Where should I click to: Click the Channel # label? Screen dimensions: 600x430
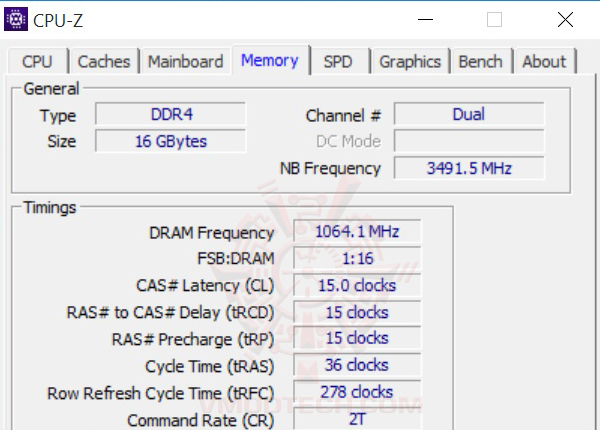[343, 115]
